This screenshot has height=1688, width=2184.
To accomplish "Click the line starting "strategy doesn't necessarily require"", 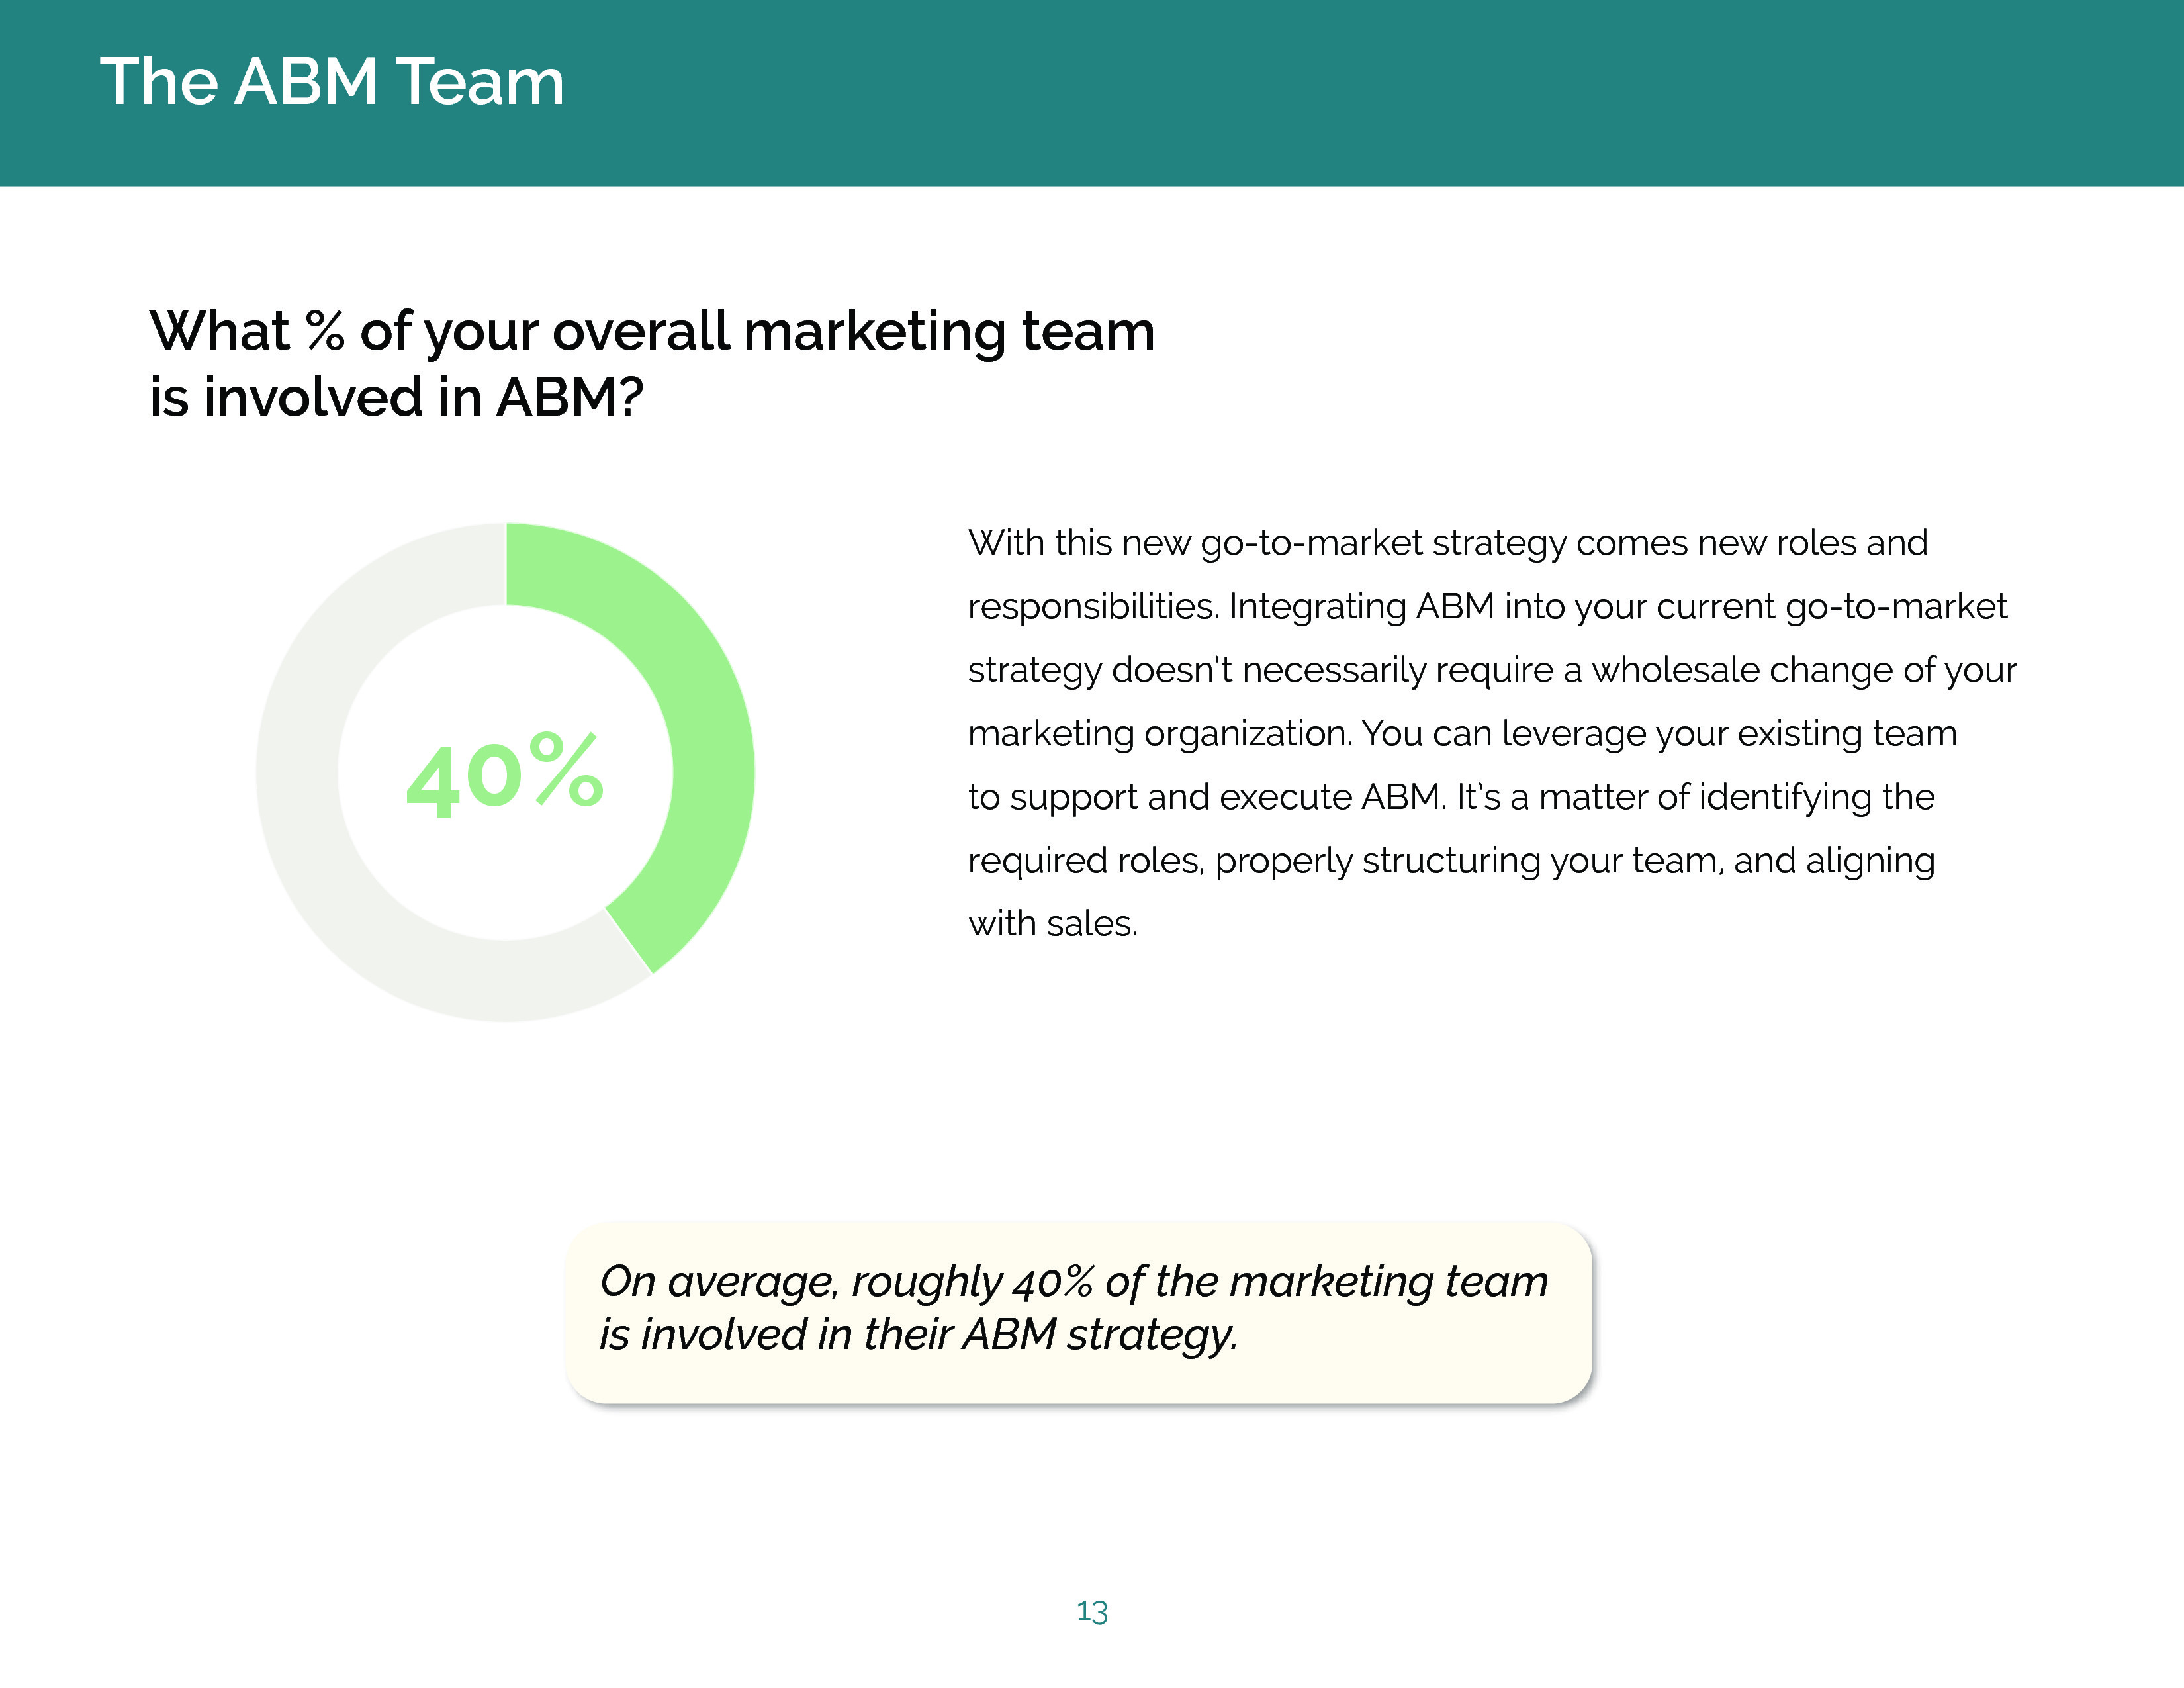I will tap(1492, 670).
